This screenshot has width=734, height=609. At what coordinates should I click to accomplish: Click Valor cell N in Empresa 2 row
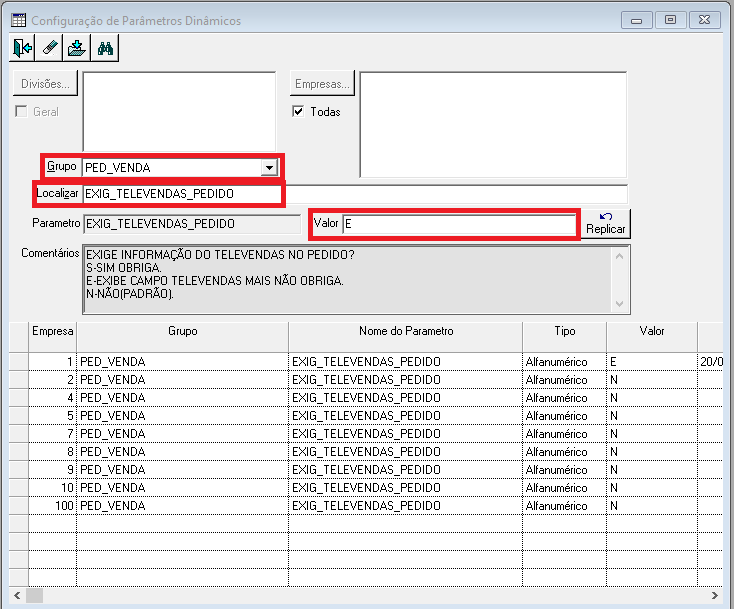652,379
